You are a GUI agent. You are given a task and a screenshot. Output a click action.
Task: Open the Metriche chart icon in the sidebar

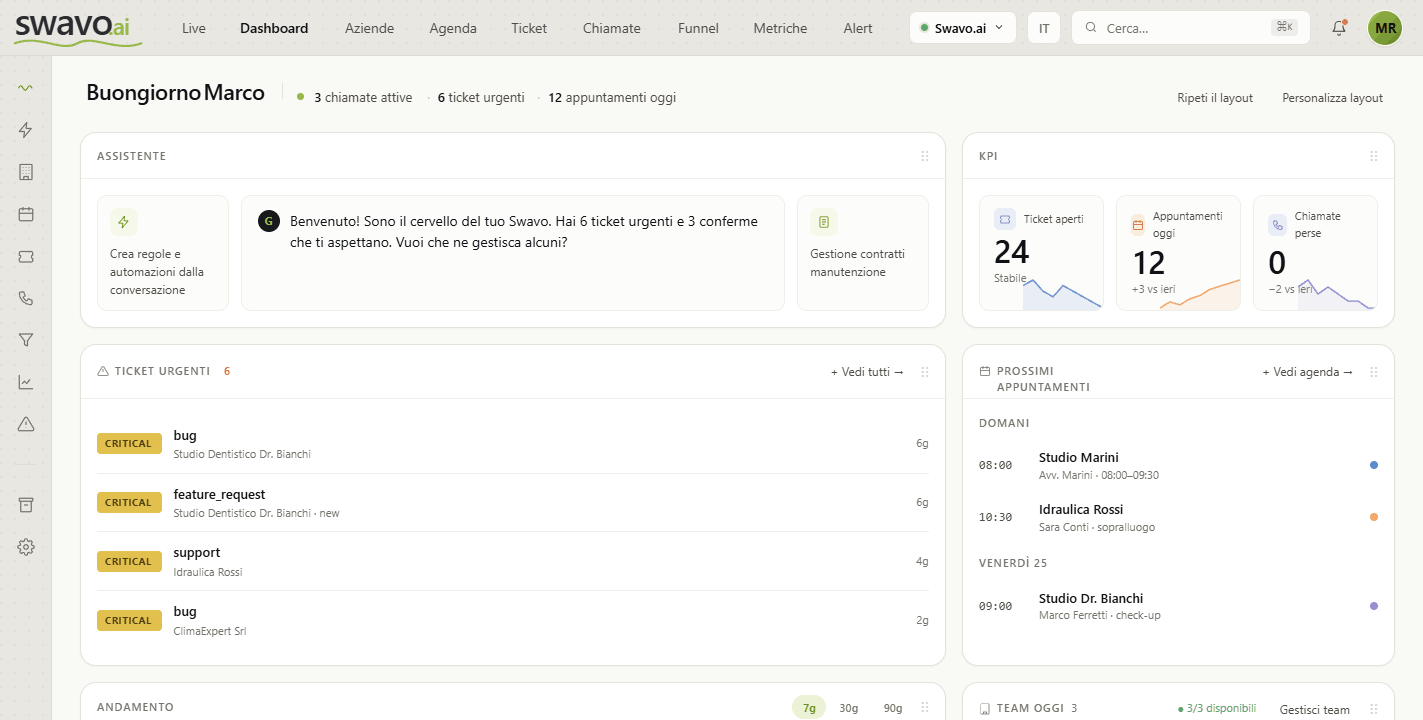click(26, 382)
